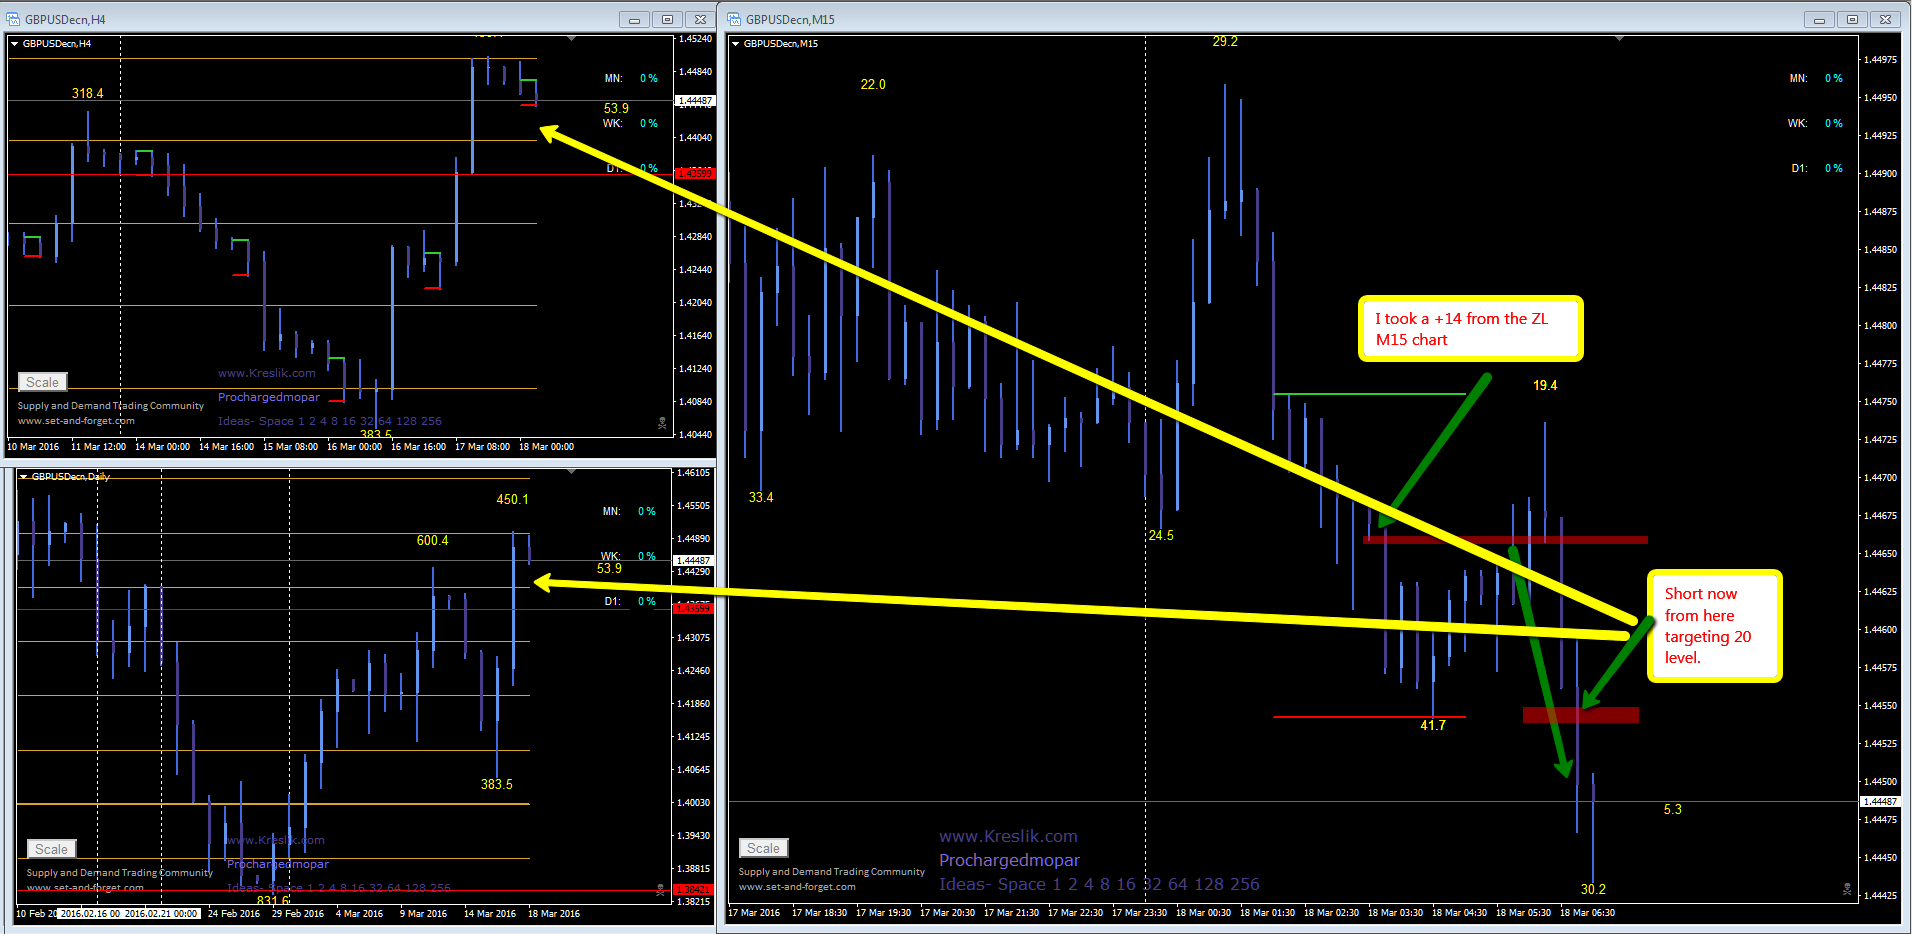This screenshot has height=934, width=1912.
Task: Click the MN: 0 % value in M15 chart
Action: tap(1834, 78)
